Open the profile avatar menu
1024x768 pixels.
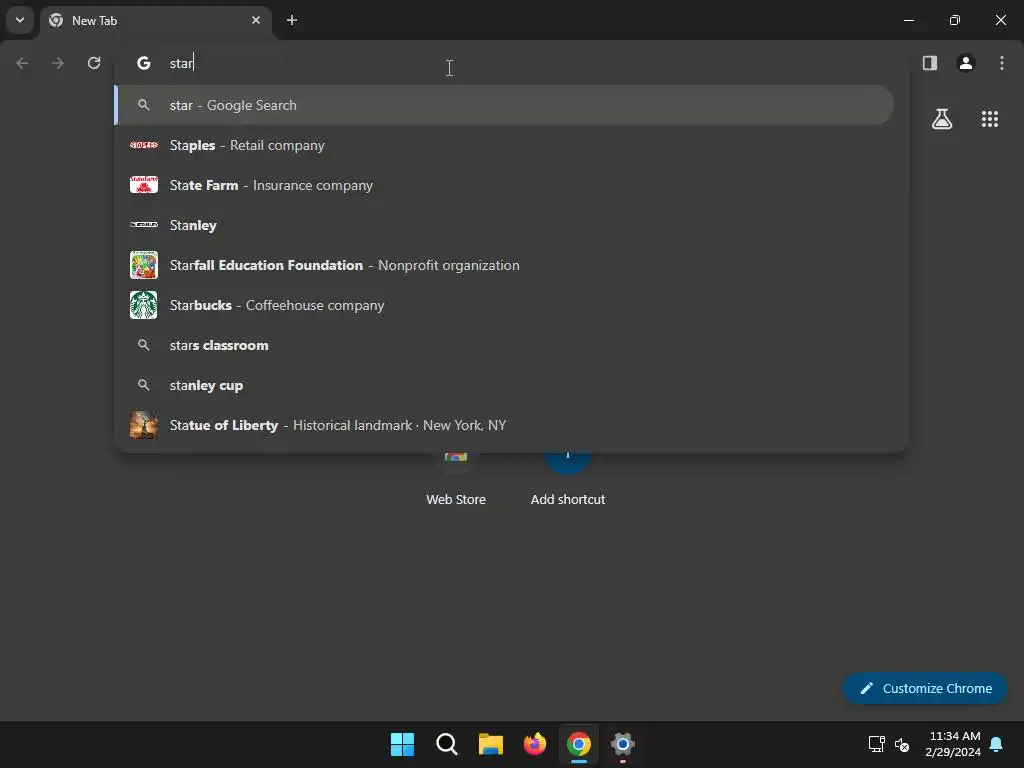point(965,63)
